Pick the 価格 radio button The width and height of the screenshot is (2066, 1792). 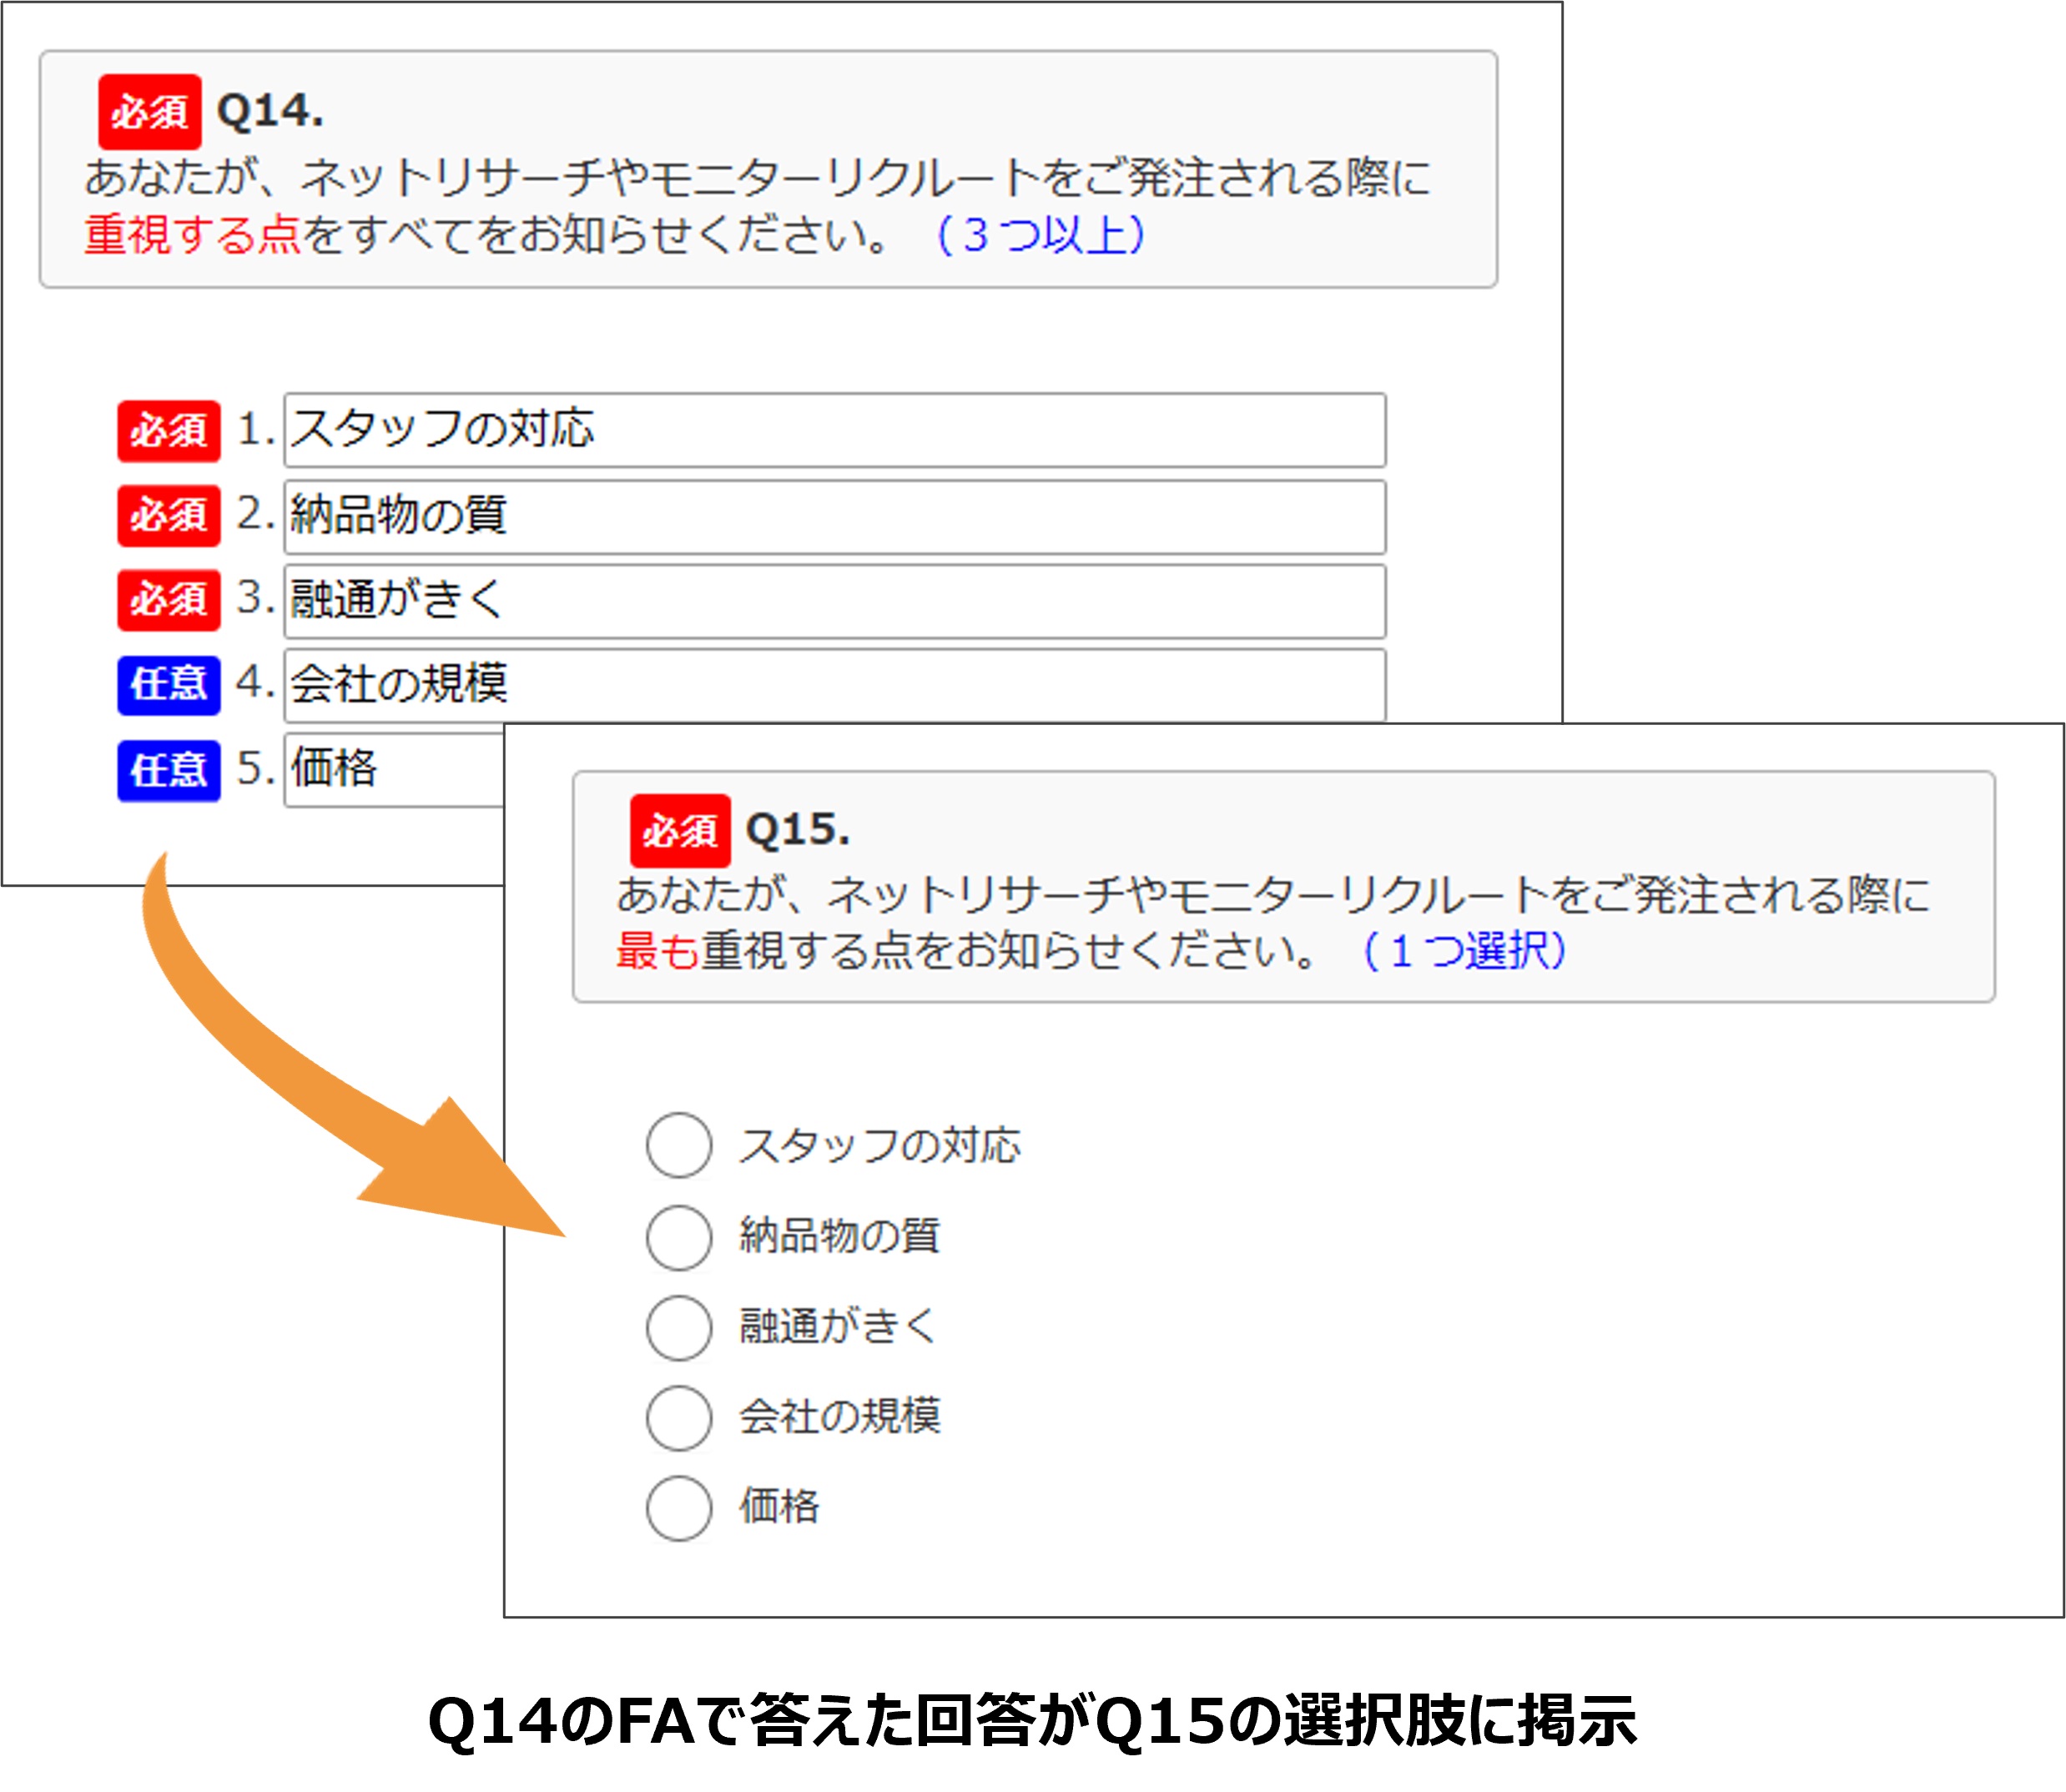click(x=679, y=1508)
